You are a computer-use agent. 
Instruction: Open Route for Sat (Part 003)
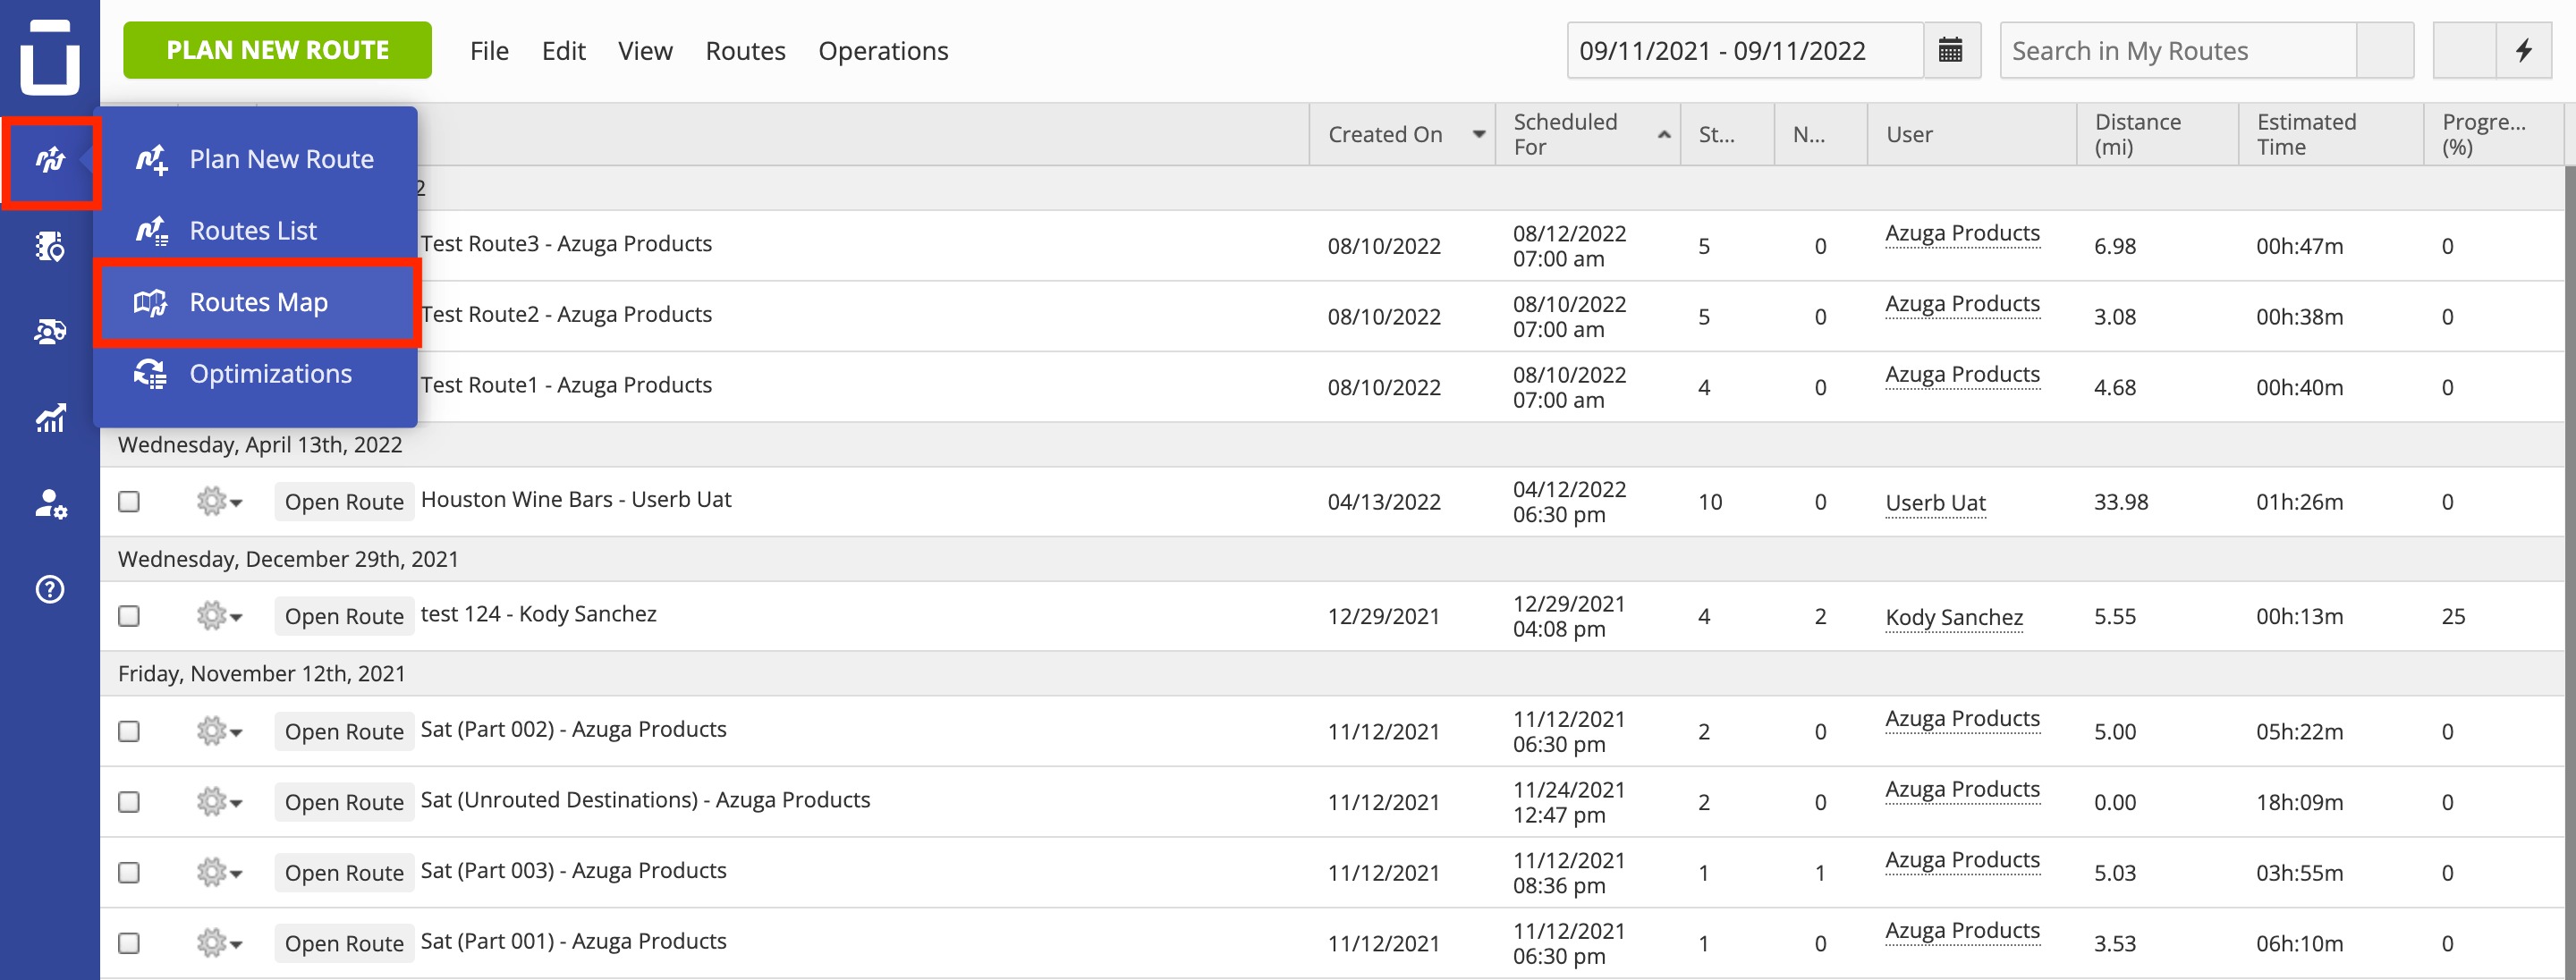click(x=344, y=873)
